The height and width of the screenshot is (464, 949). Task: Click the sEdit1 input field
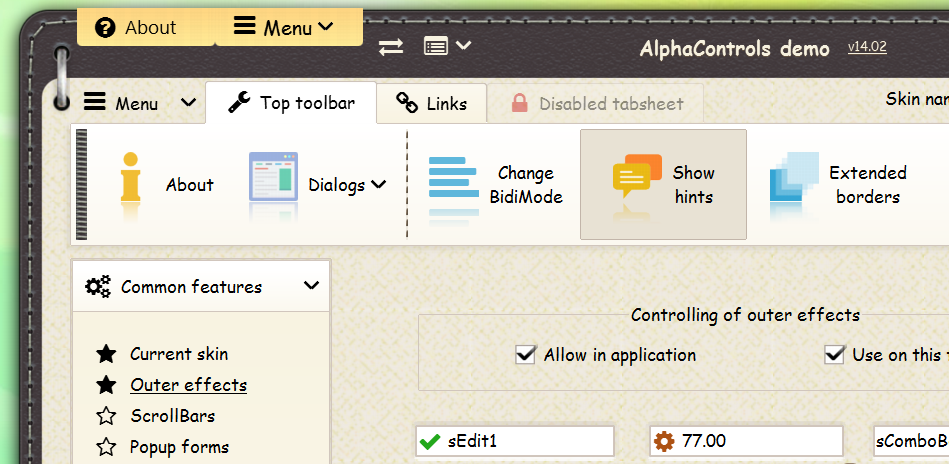tap(514, 441)
